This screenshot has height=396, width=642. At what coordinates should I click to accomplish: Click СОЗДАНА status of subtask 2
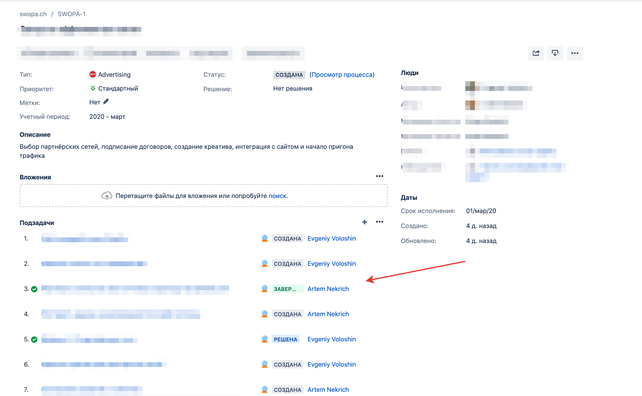tap(287, 264)
